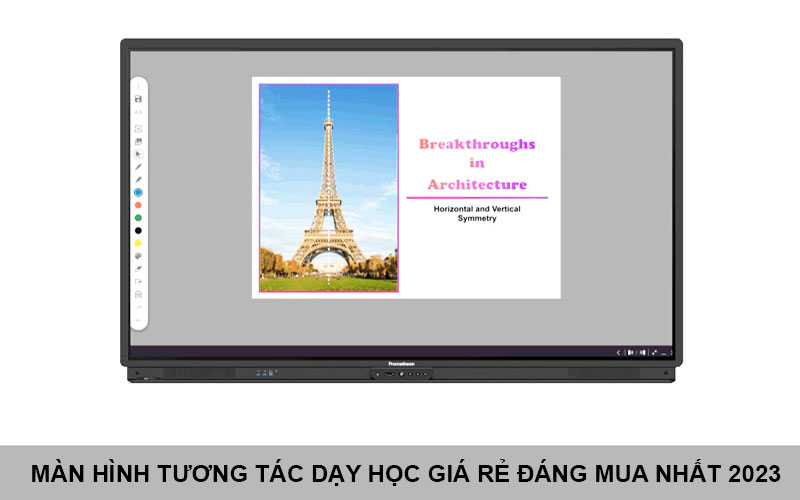Click the stacked pages icon below the page-with-arrow icon
The width and height of the screenshot is (800, 500).
click(x=138, y=294)
